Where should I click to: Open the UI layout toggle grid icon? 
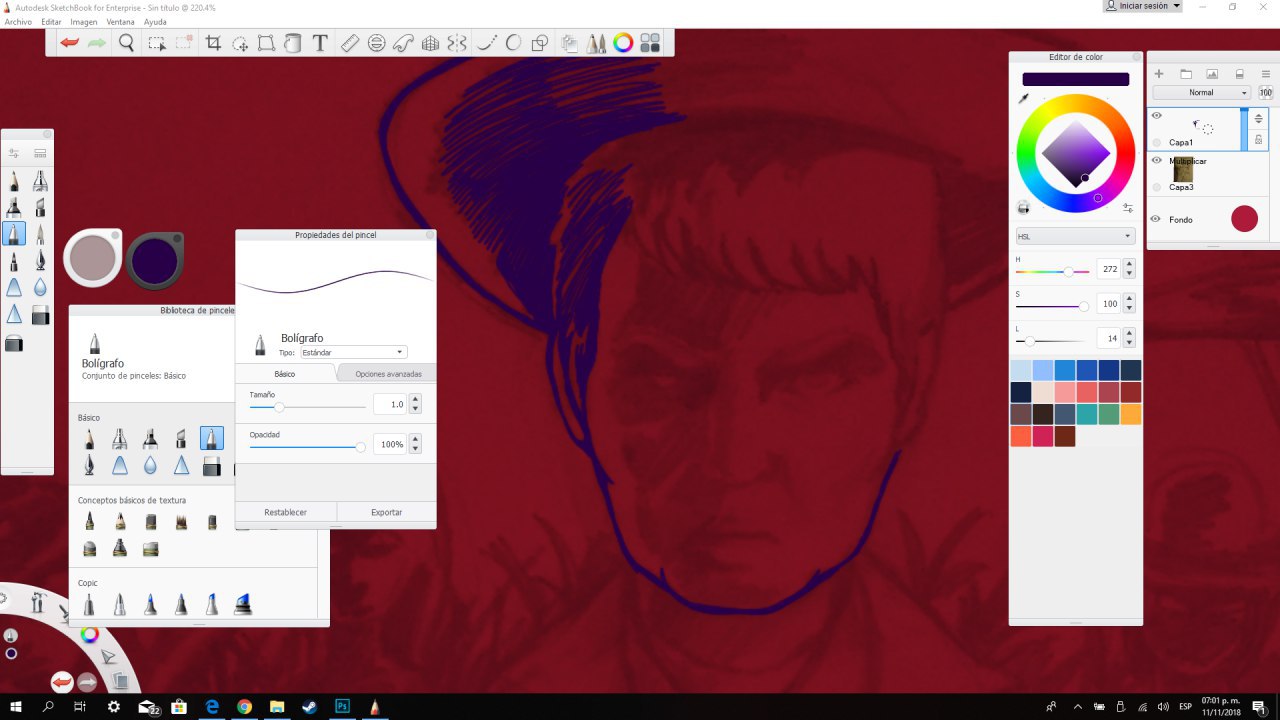pos(650,43)
